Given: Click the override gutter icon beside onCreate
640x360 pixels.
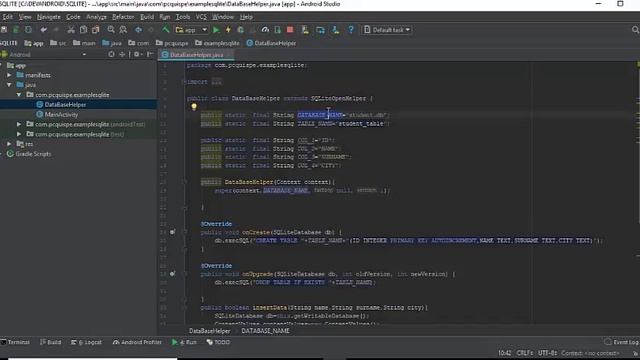Looking at the screenshot, I should (x=173, y=232).
